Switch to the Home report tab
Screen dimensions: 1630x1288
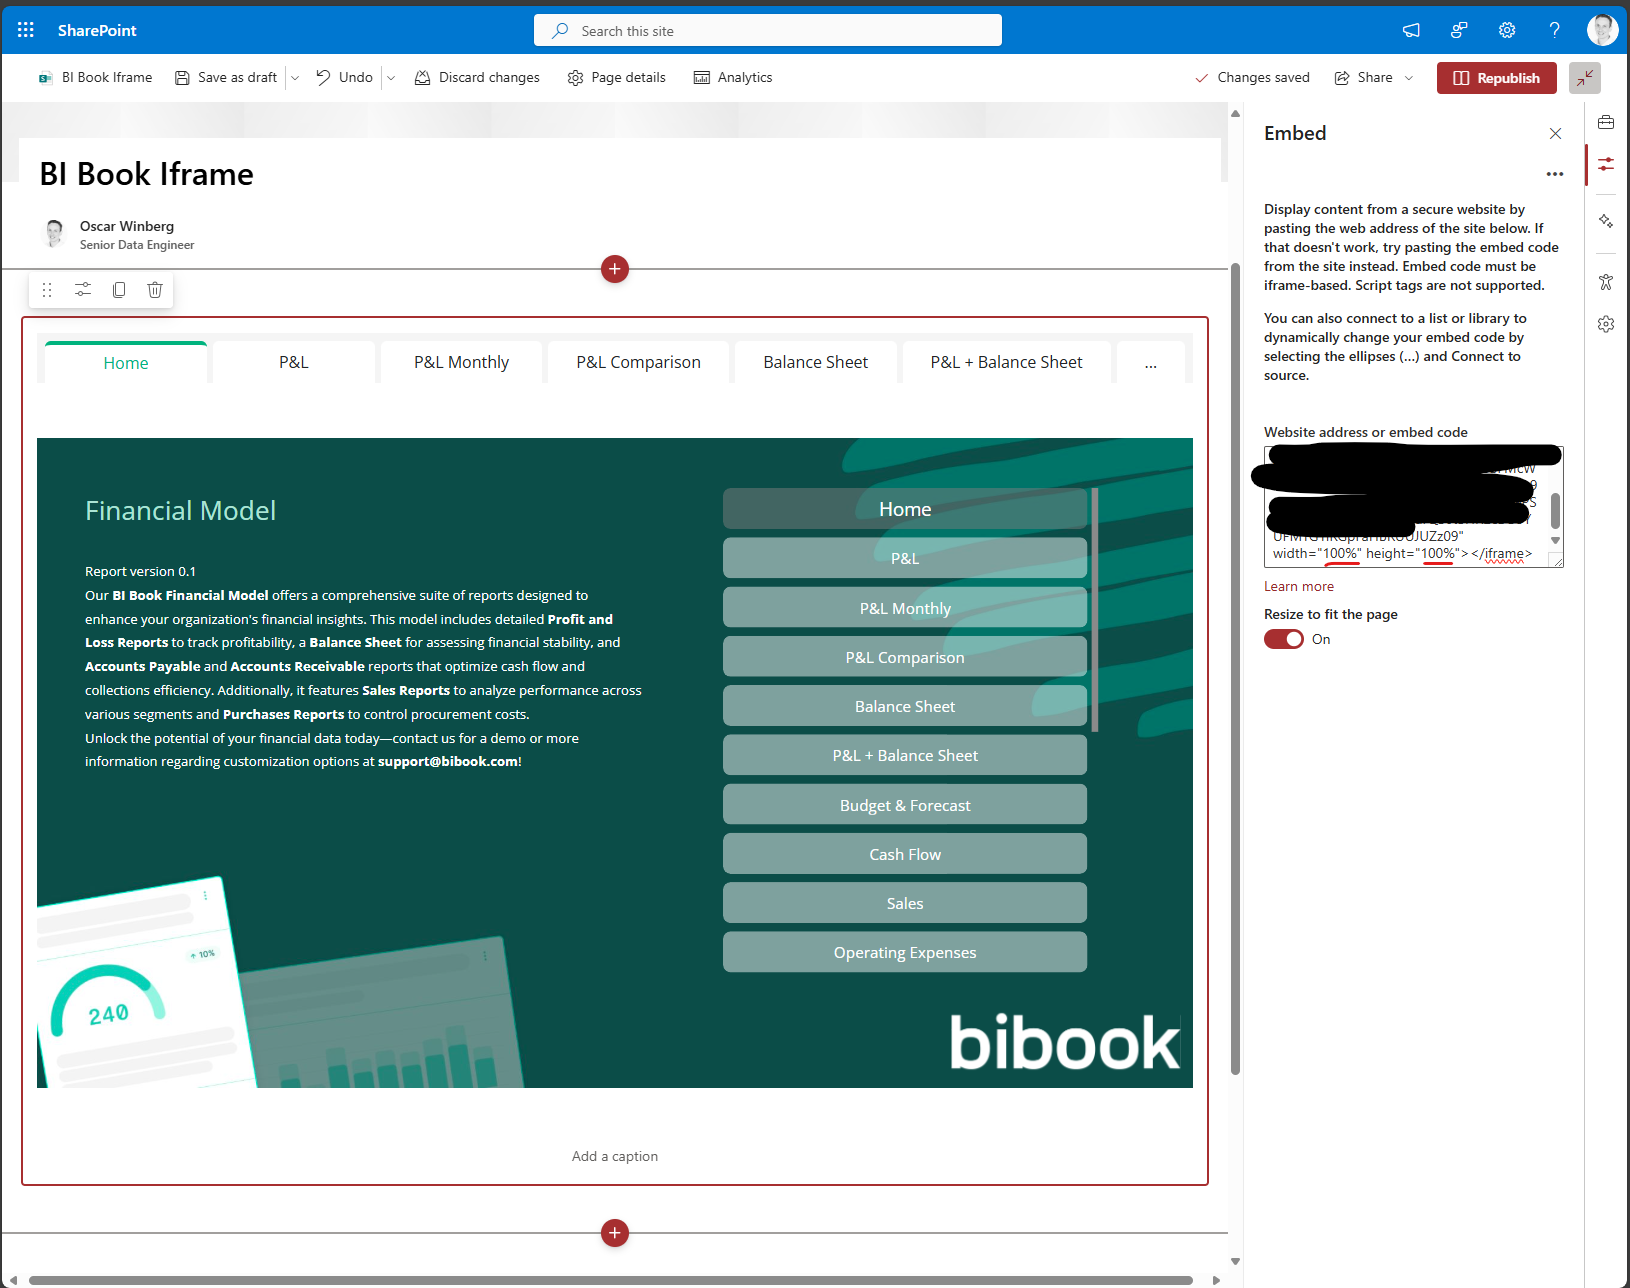[x=126, y=363]
